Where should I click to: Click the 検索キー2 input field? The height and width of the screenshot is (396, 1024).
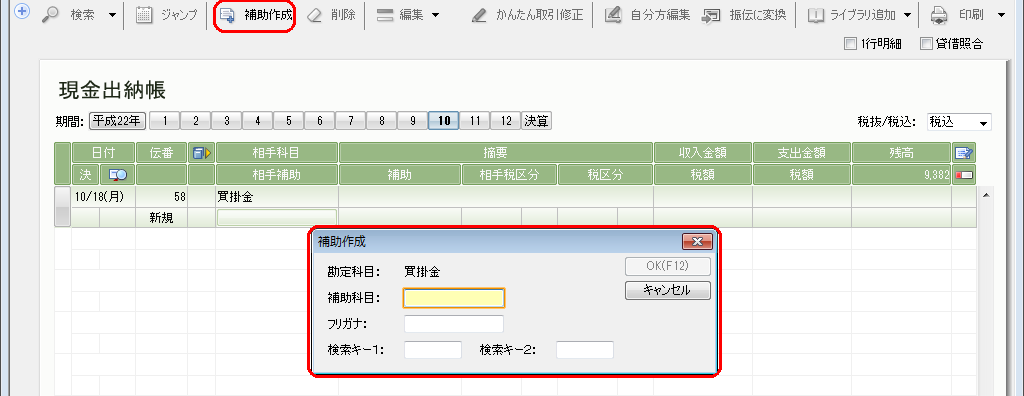click(584, 350)
